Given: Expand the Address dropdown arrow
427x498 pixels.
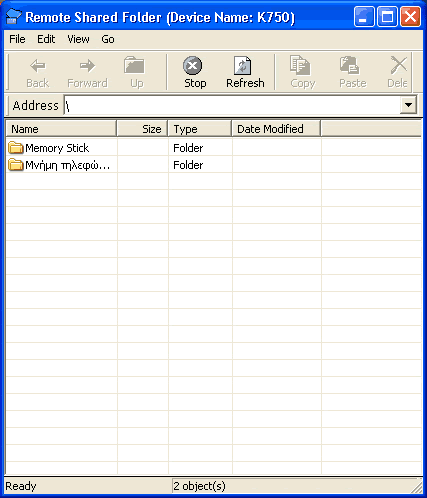Looking at the screenshot, I should coord(408,105).
